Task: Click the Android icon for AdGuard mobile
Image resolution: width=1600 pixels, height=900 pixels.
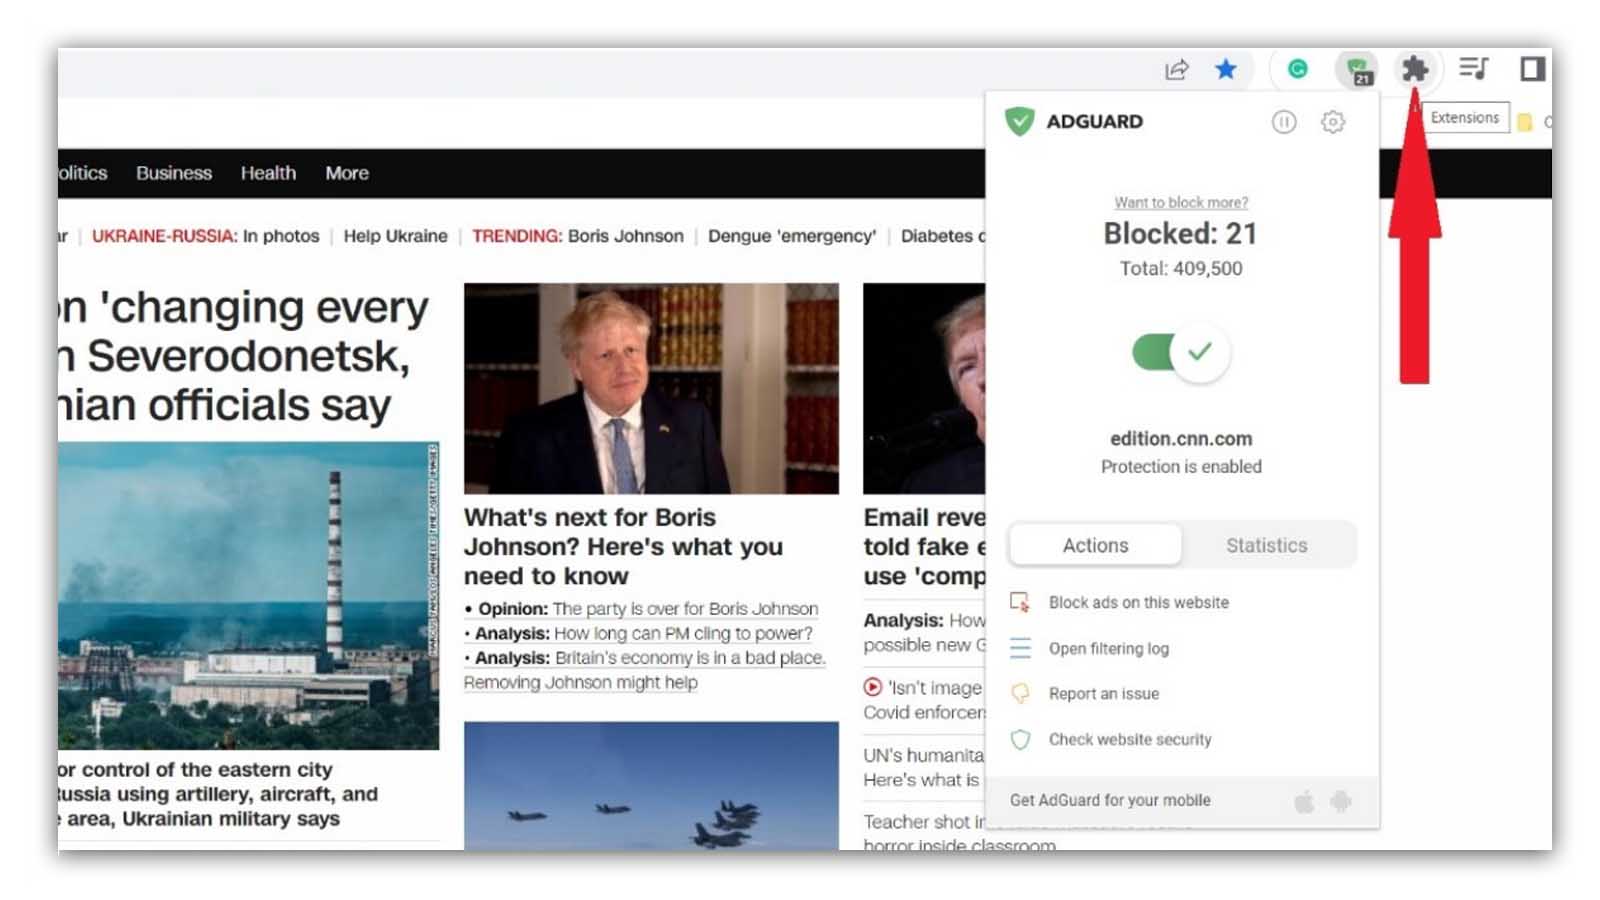Action: [x=1341, y=801]
